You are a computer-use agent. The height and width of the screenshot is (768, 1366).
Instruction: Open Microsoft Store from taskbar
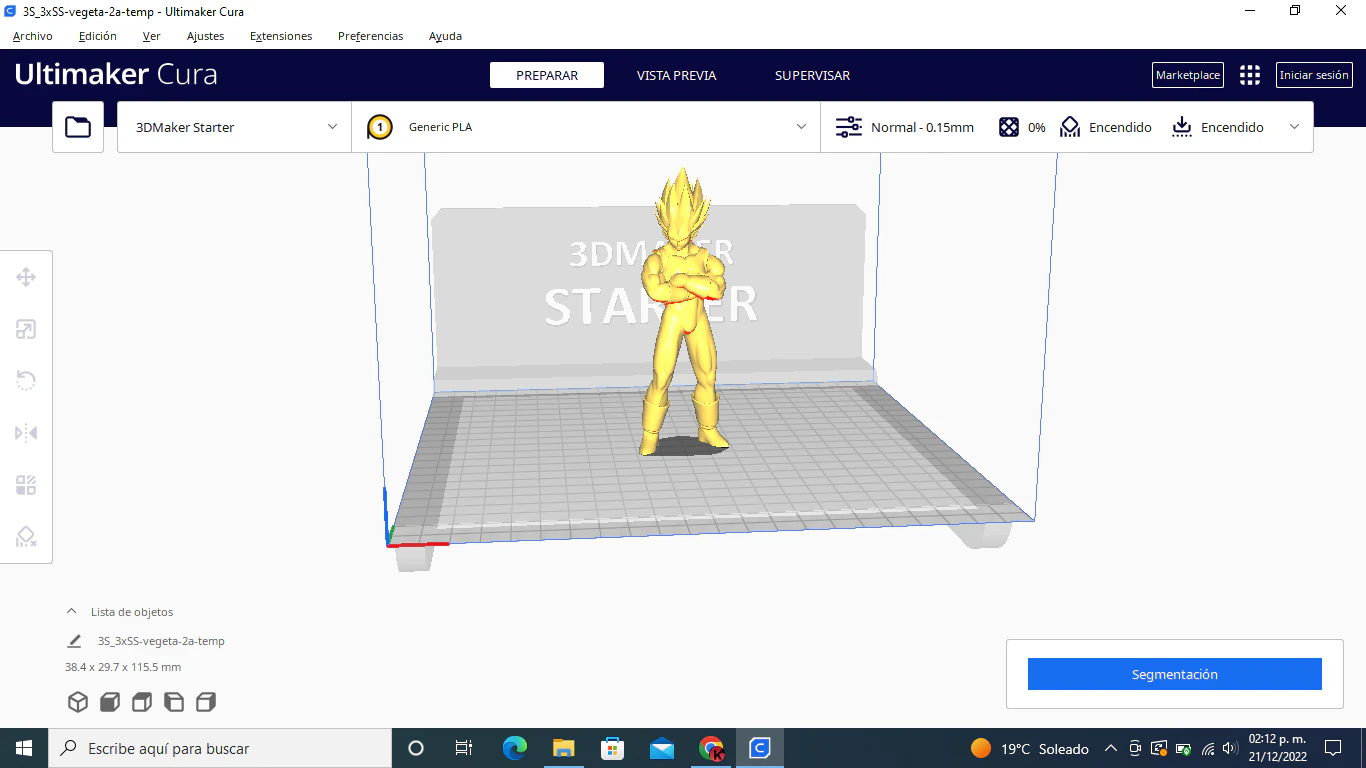(613, 748)
